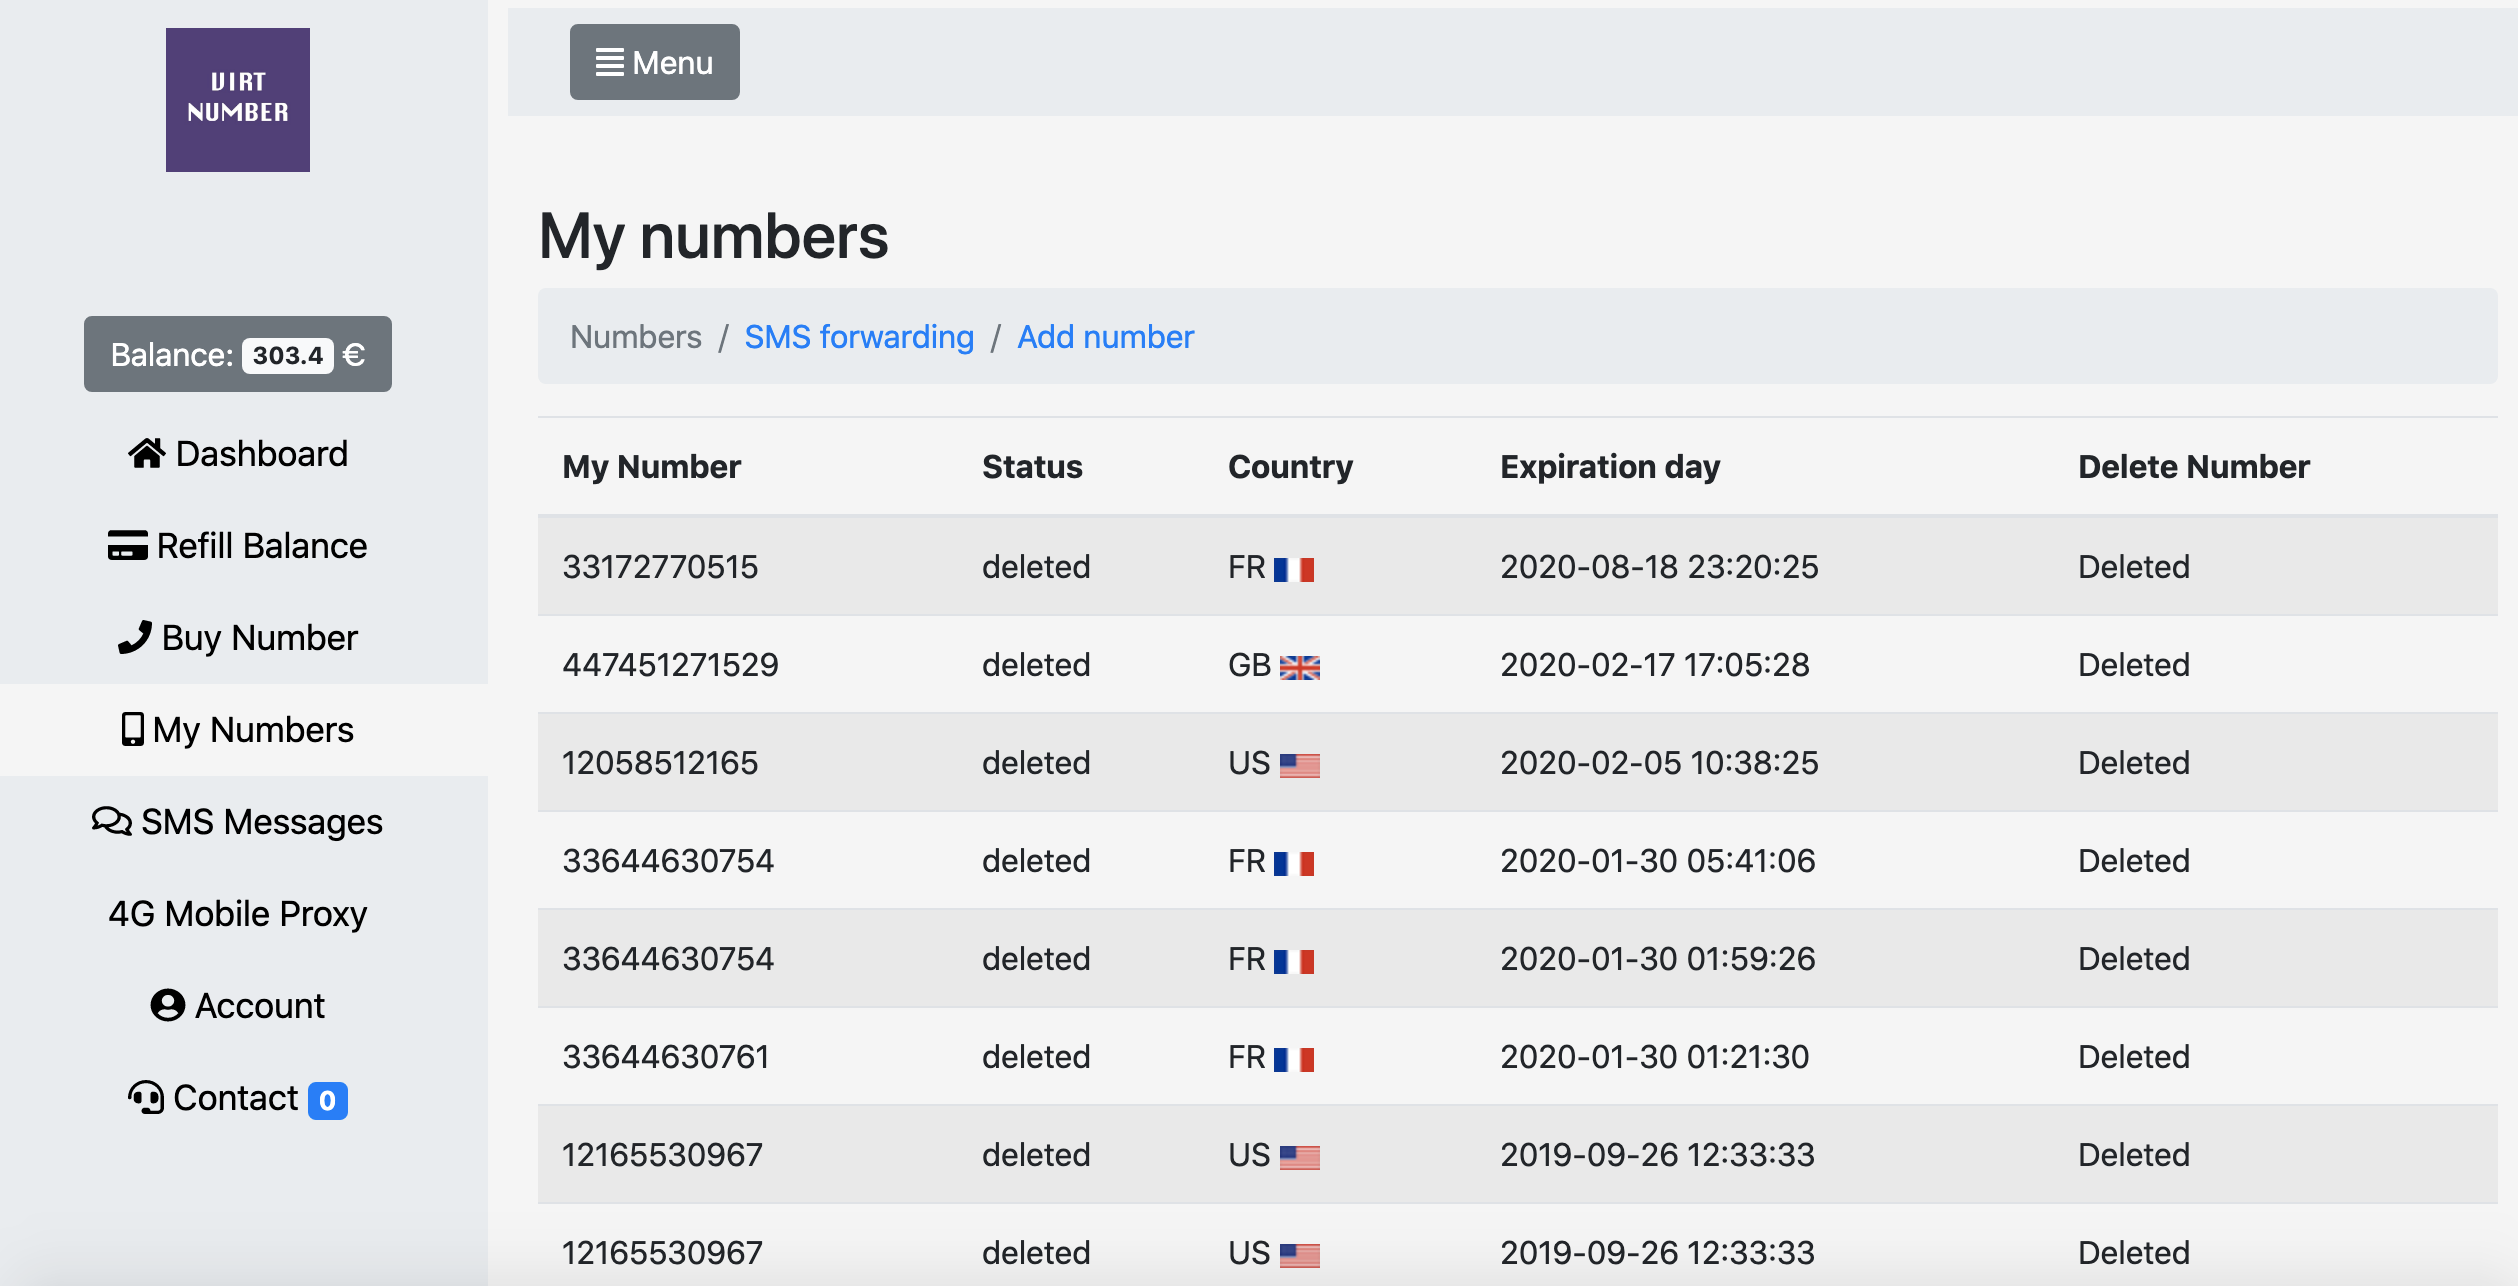Click the Contact notification badge showing 0
Image resolution: width=2518 pixels, height=1286 pixels.
(327, 1100)
